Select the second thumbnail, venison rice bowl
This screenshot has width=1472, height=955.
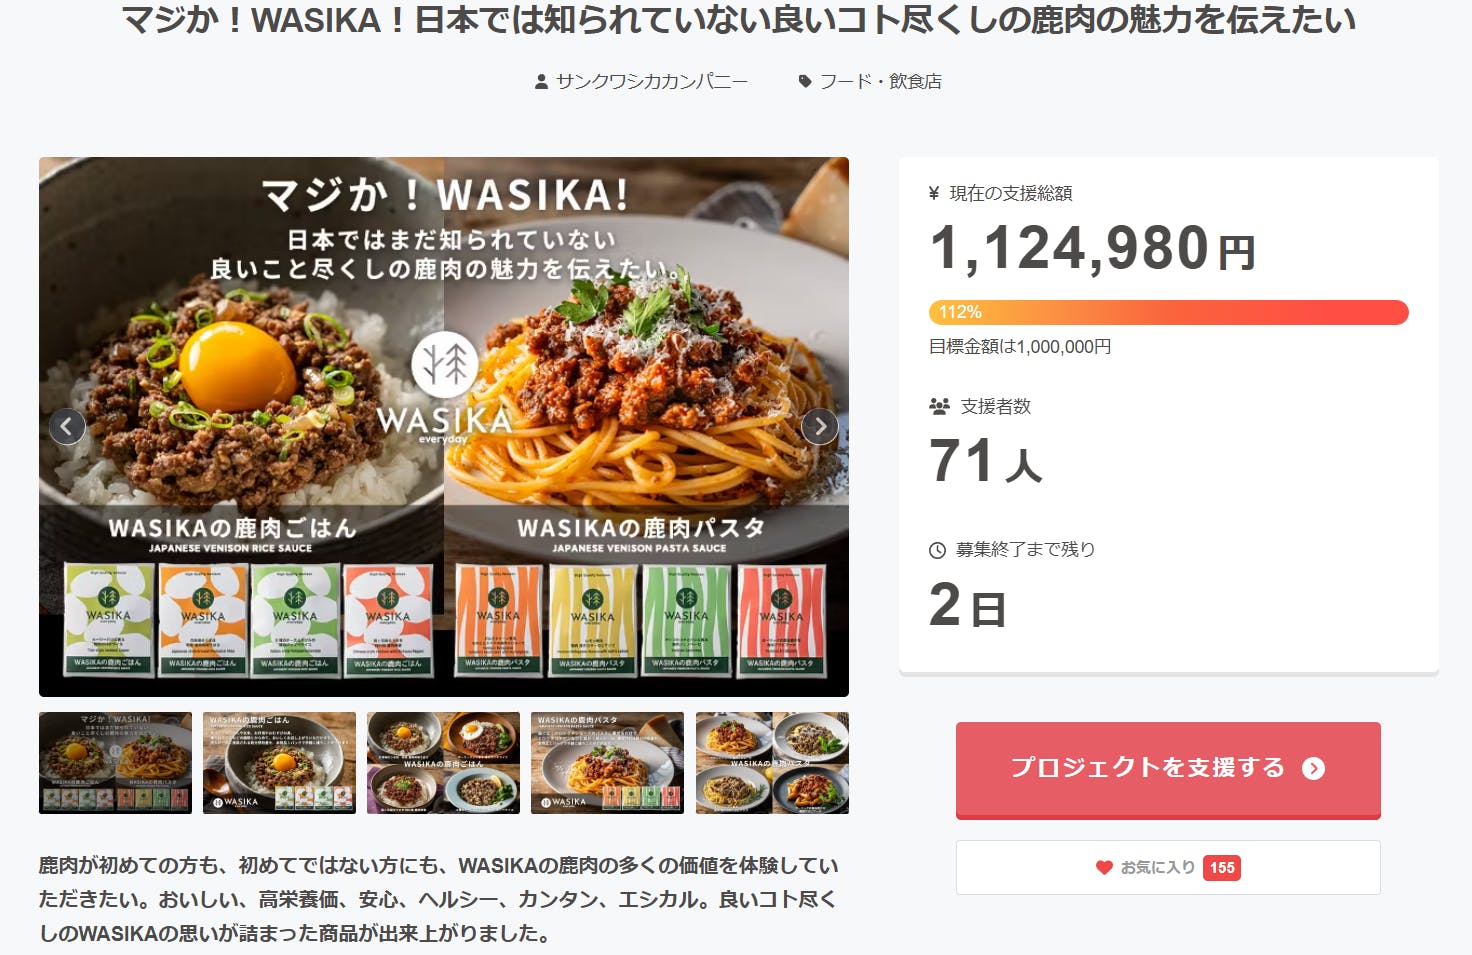pos(279,763)
